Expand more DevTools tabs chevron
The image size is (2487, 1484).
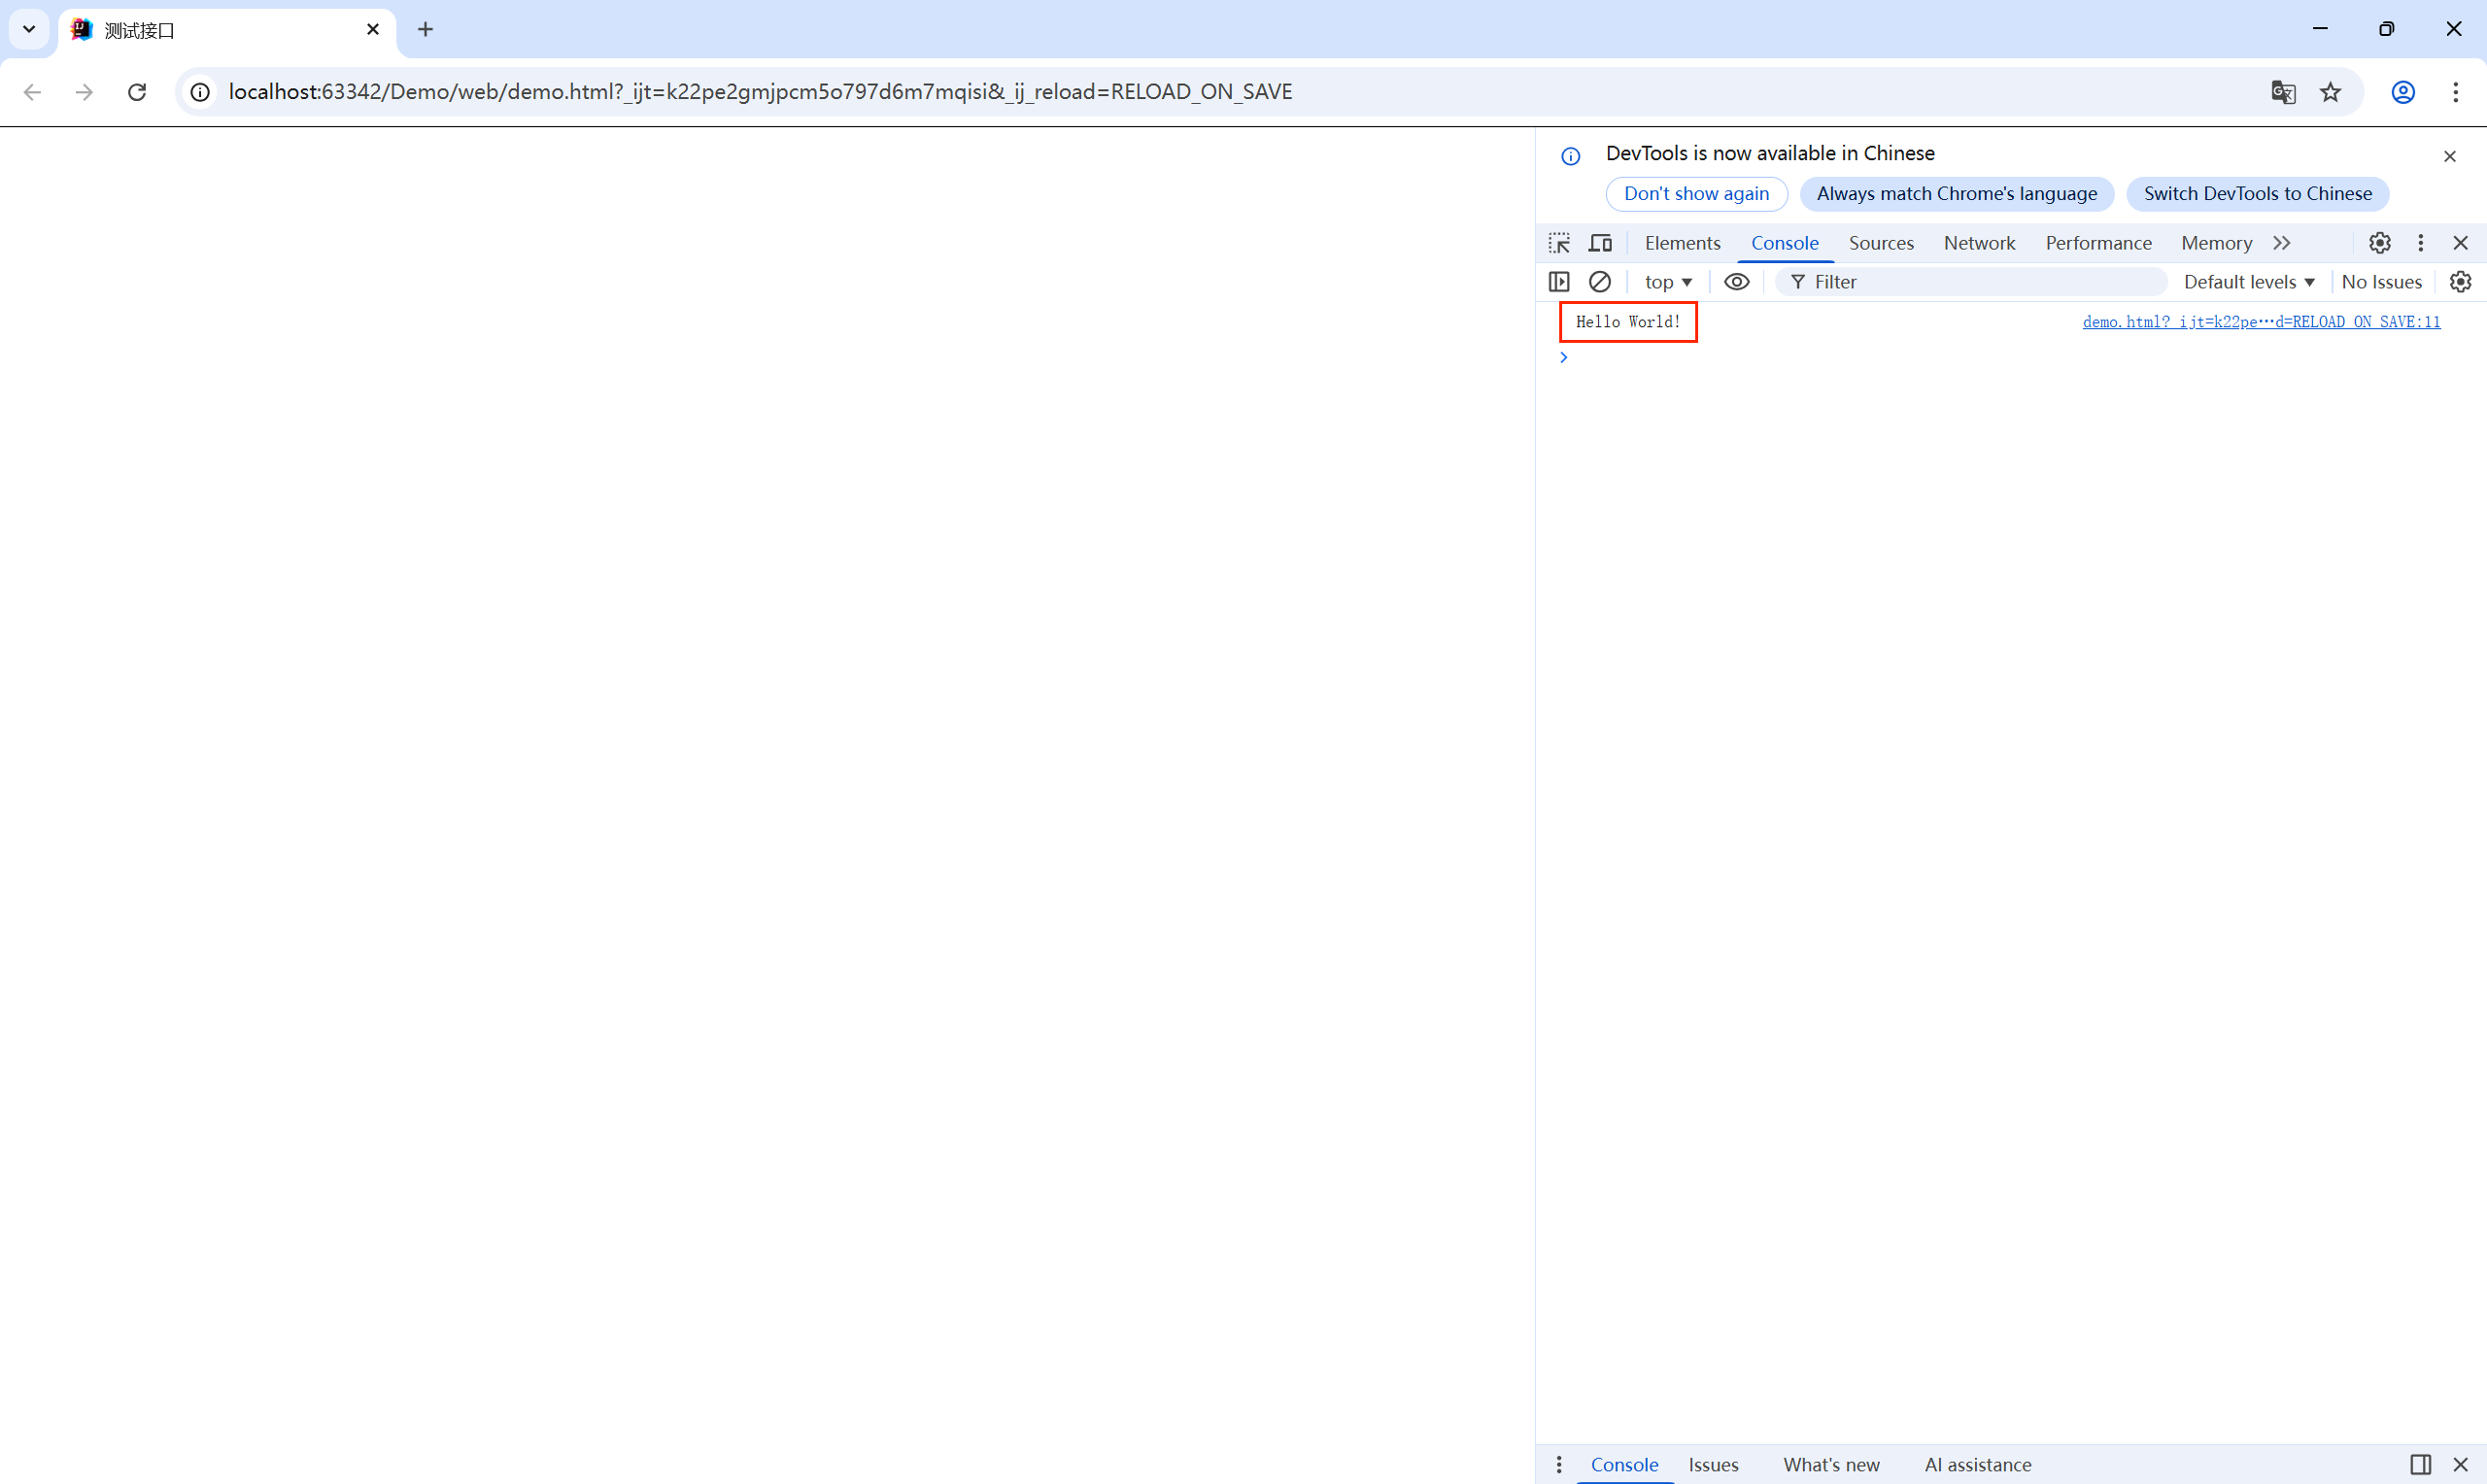(x=2282, y=243)
